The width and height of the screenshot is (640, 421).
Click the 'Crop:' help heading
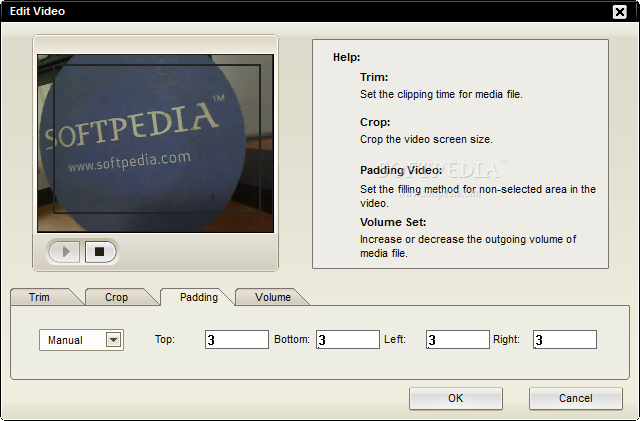[x=375, y=122]
